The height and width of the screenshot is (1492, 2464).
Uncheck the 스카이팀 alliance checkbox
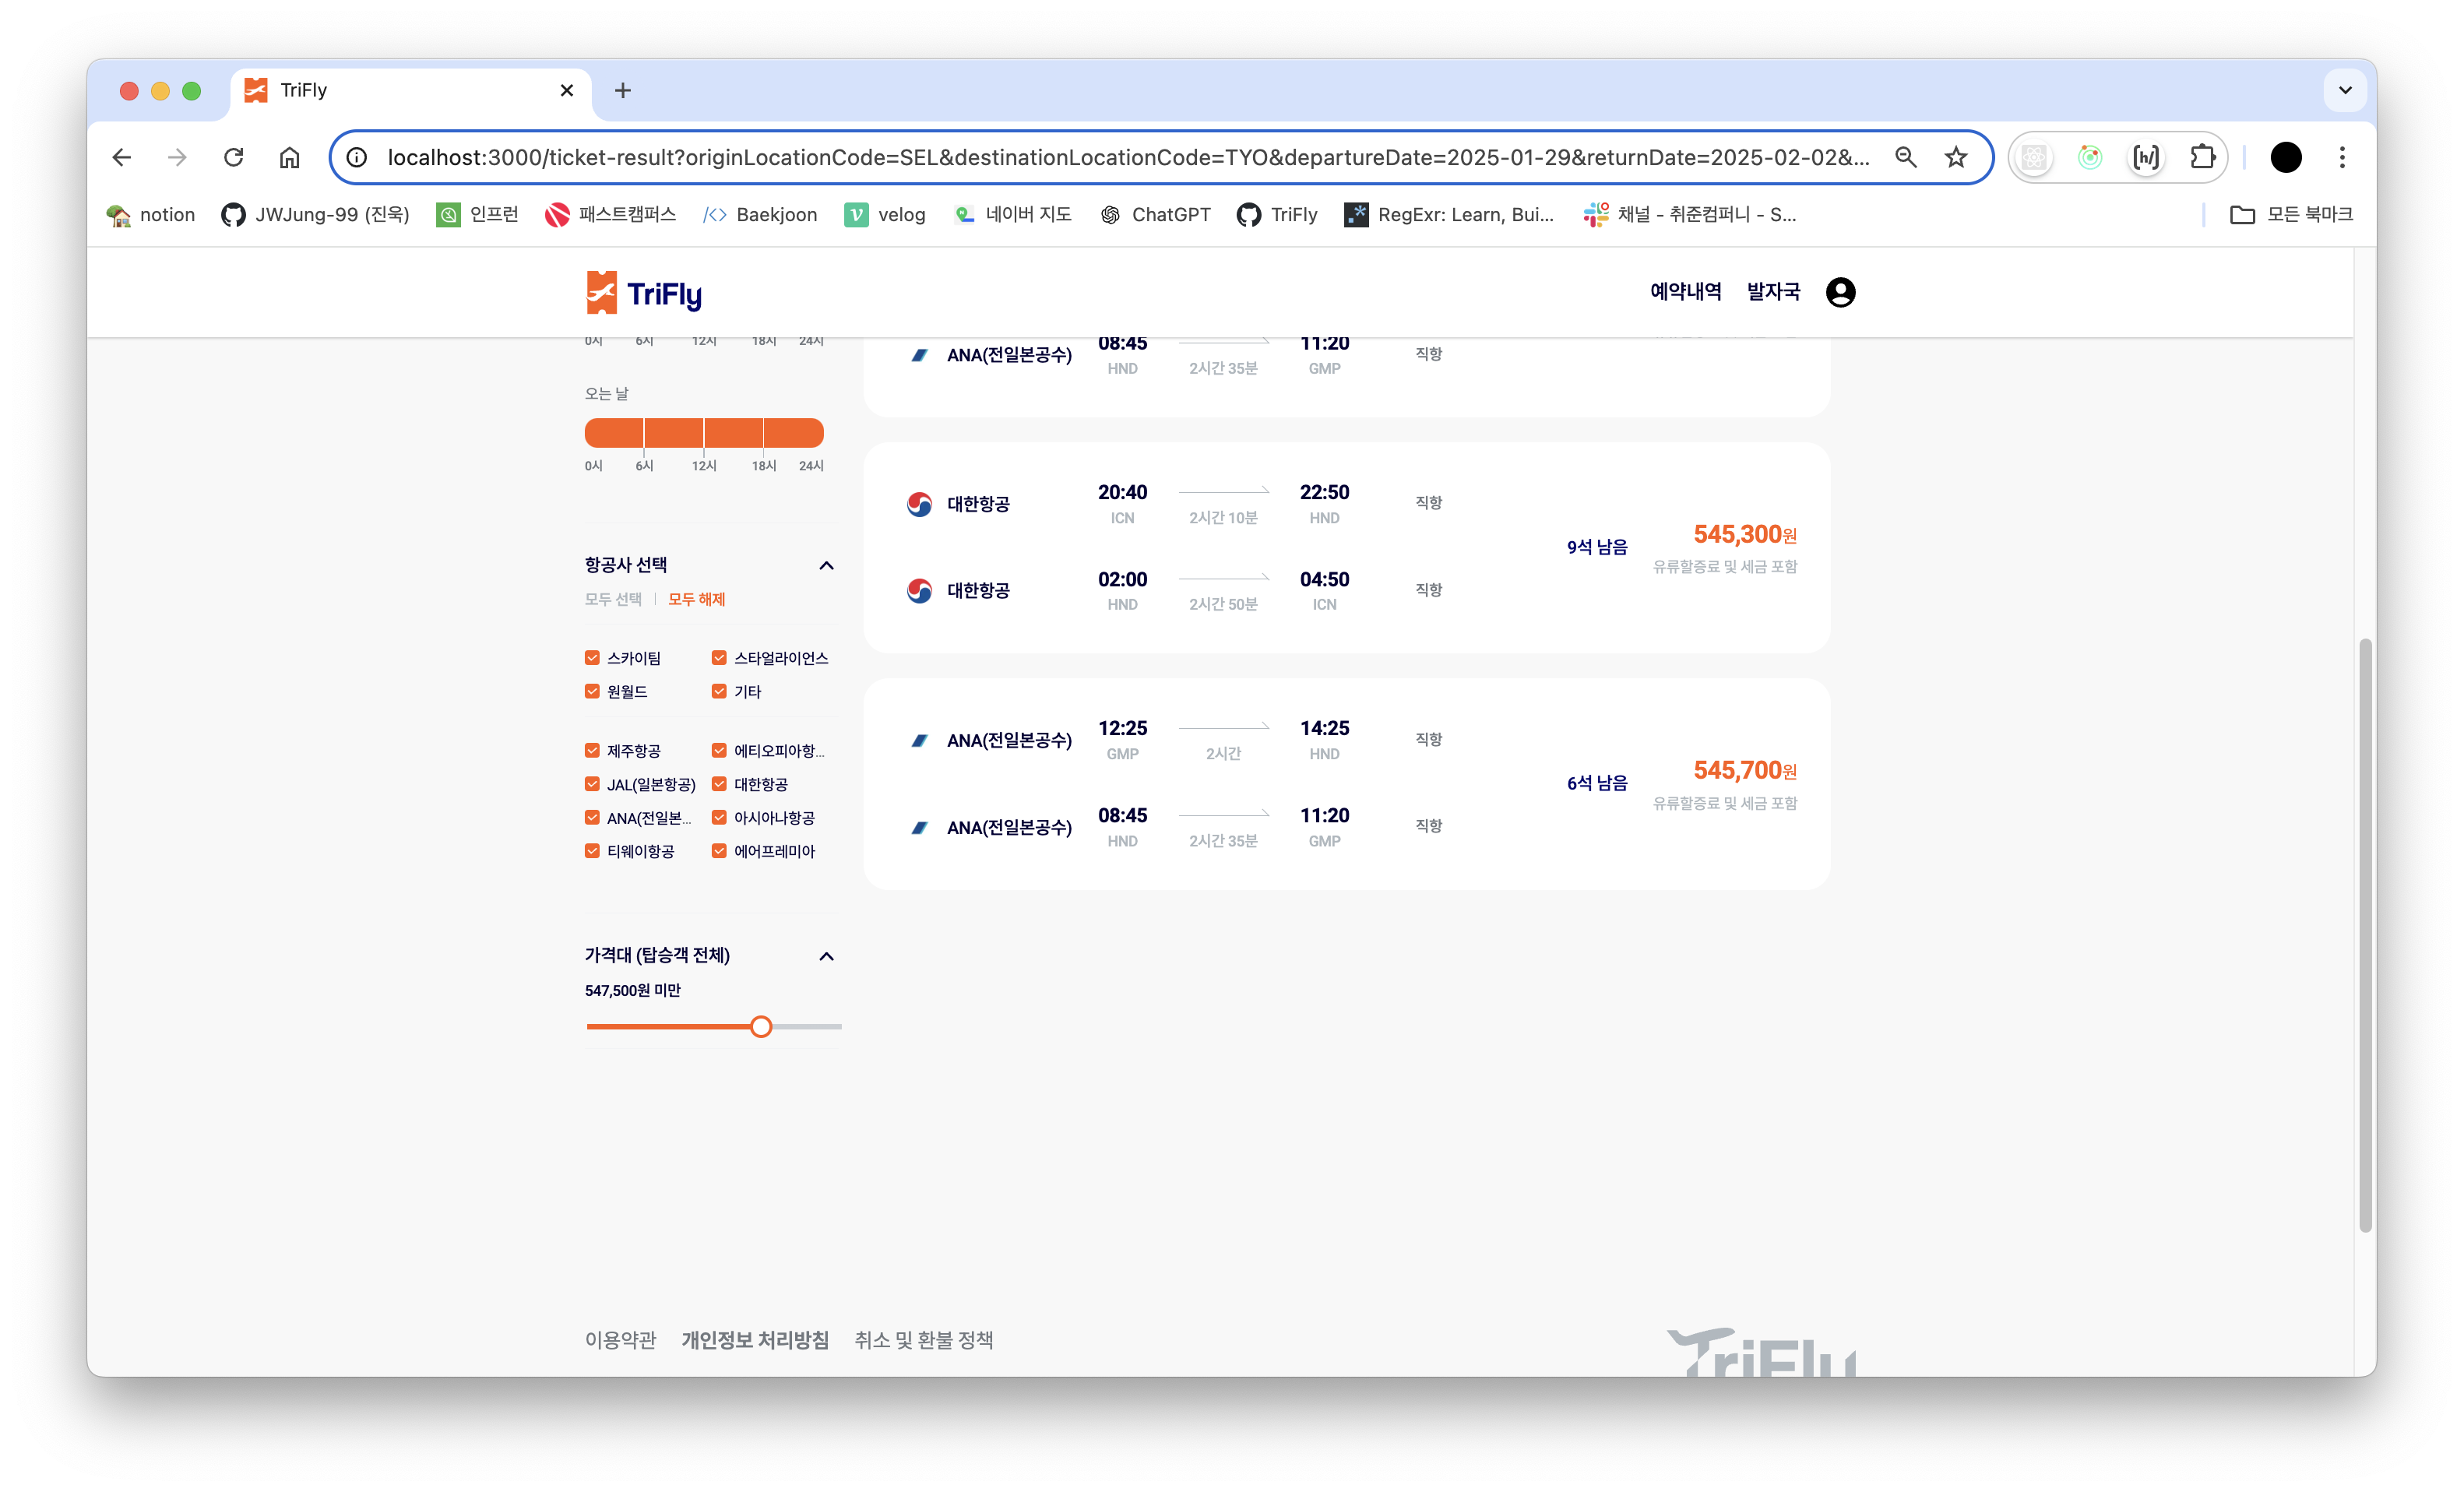tap(592, 658)
